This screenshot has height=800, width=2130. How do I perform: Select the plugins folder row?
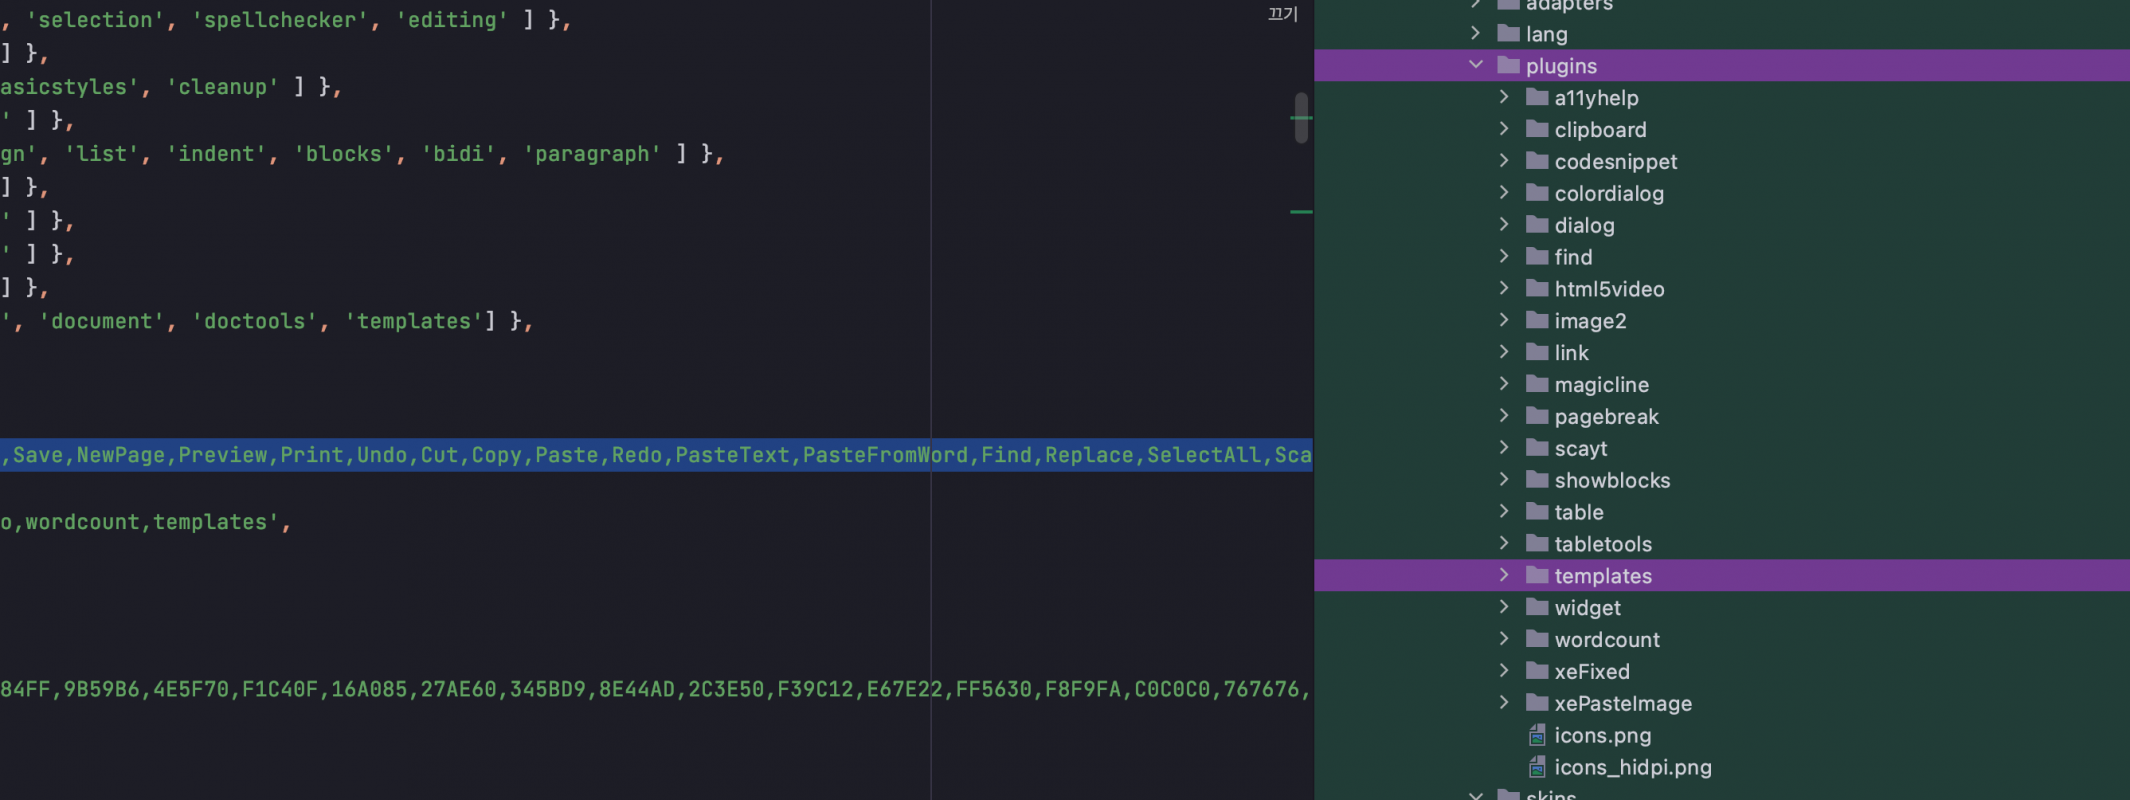[x=1722, y=65]
